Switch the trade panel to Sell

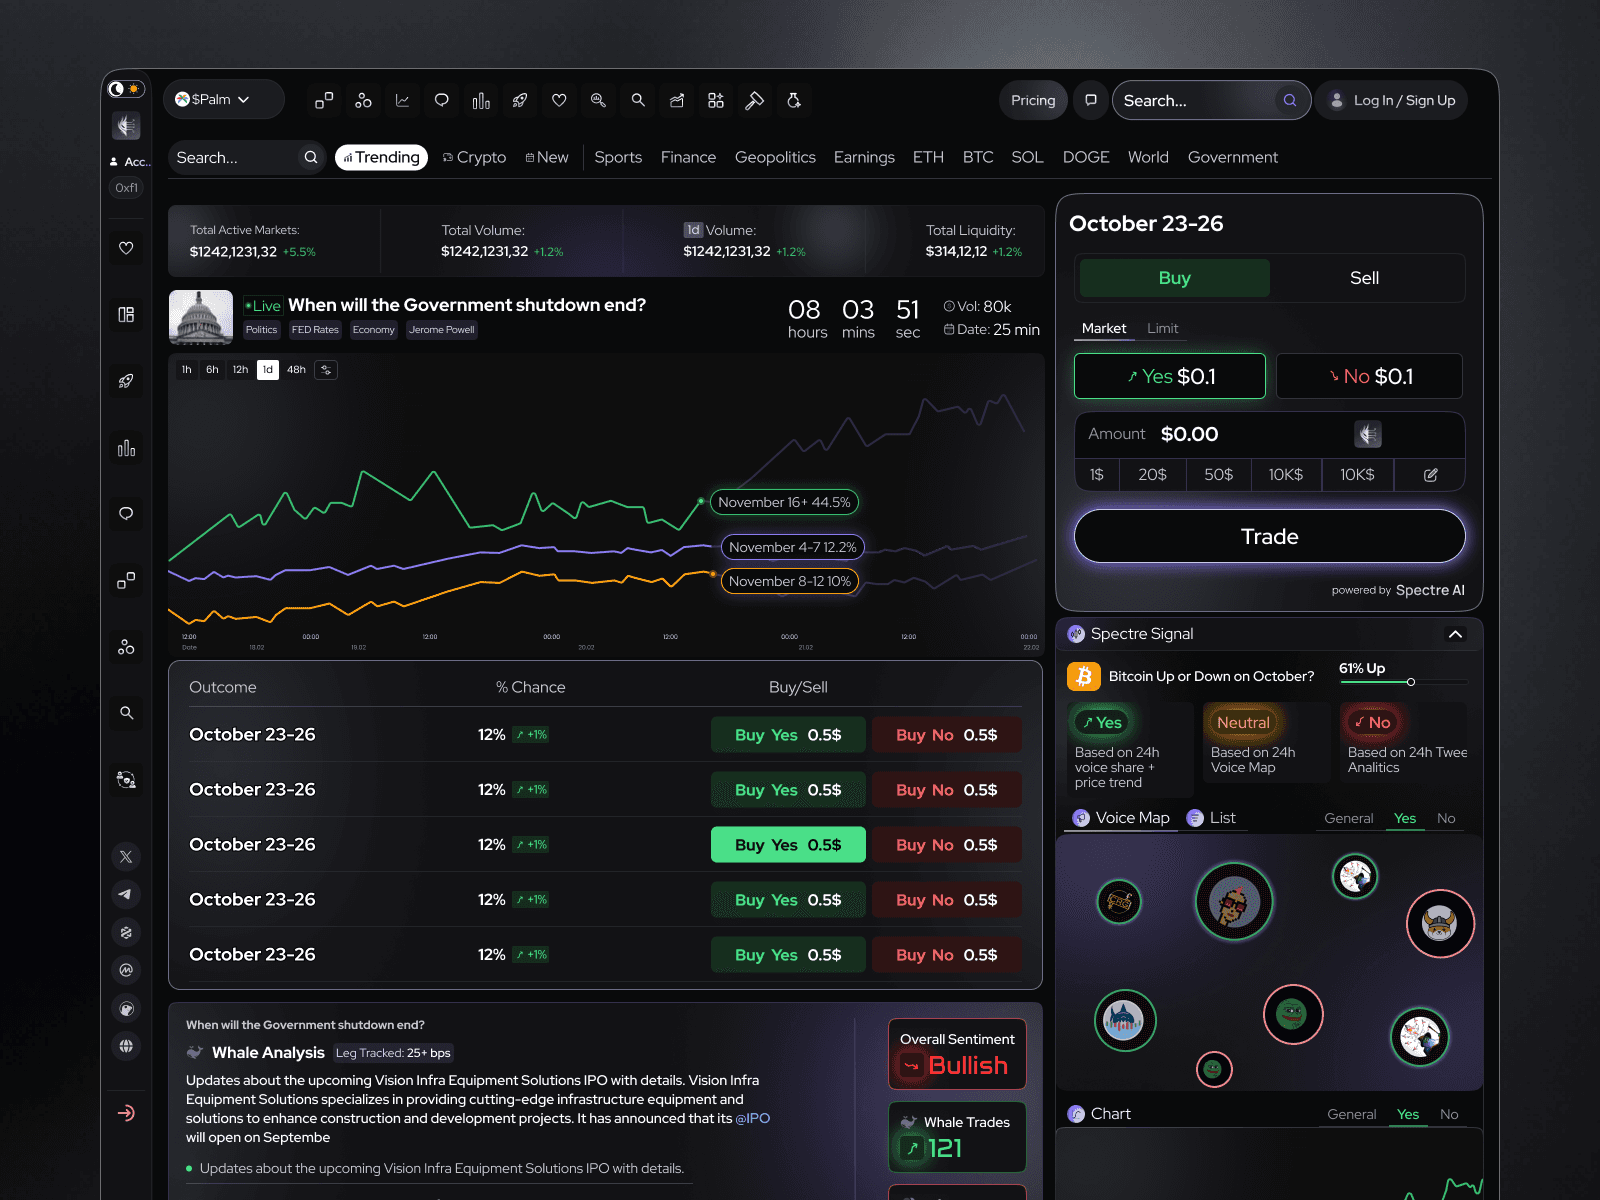click(x=1364, y=278)
